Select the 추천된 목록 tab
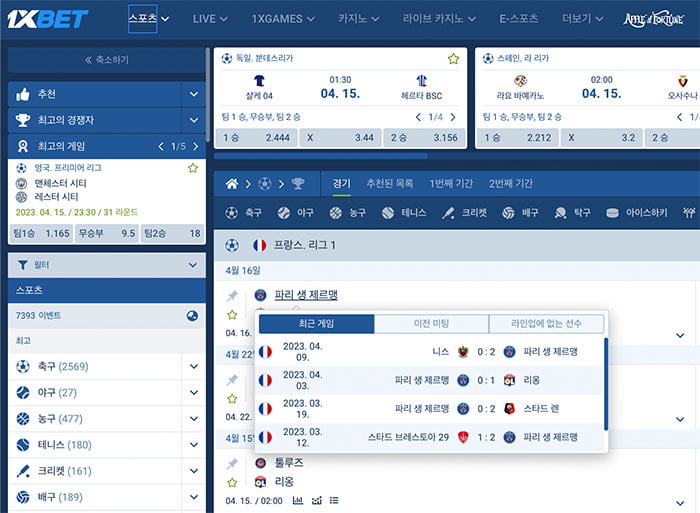The width and height of the screenshot is (700, 513). point(390,184)
